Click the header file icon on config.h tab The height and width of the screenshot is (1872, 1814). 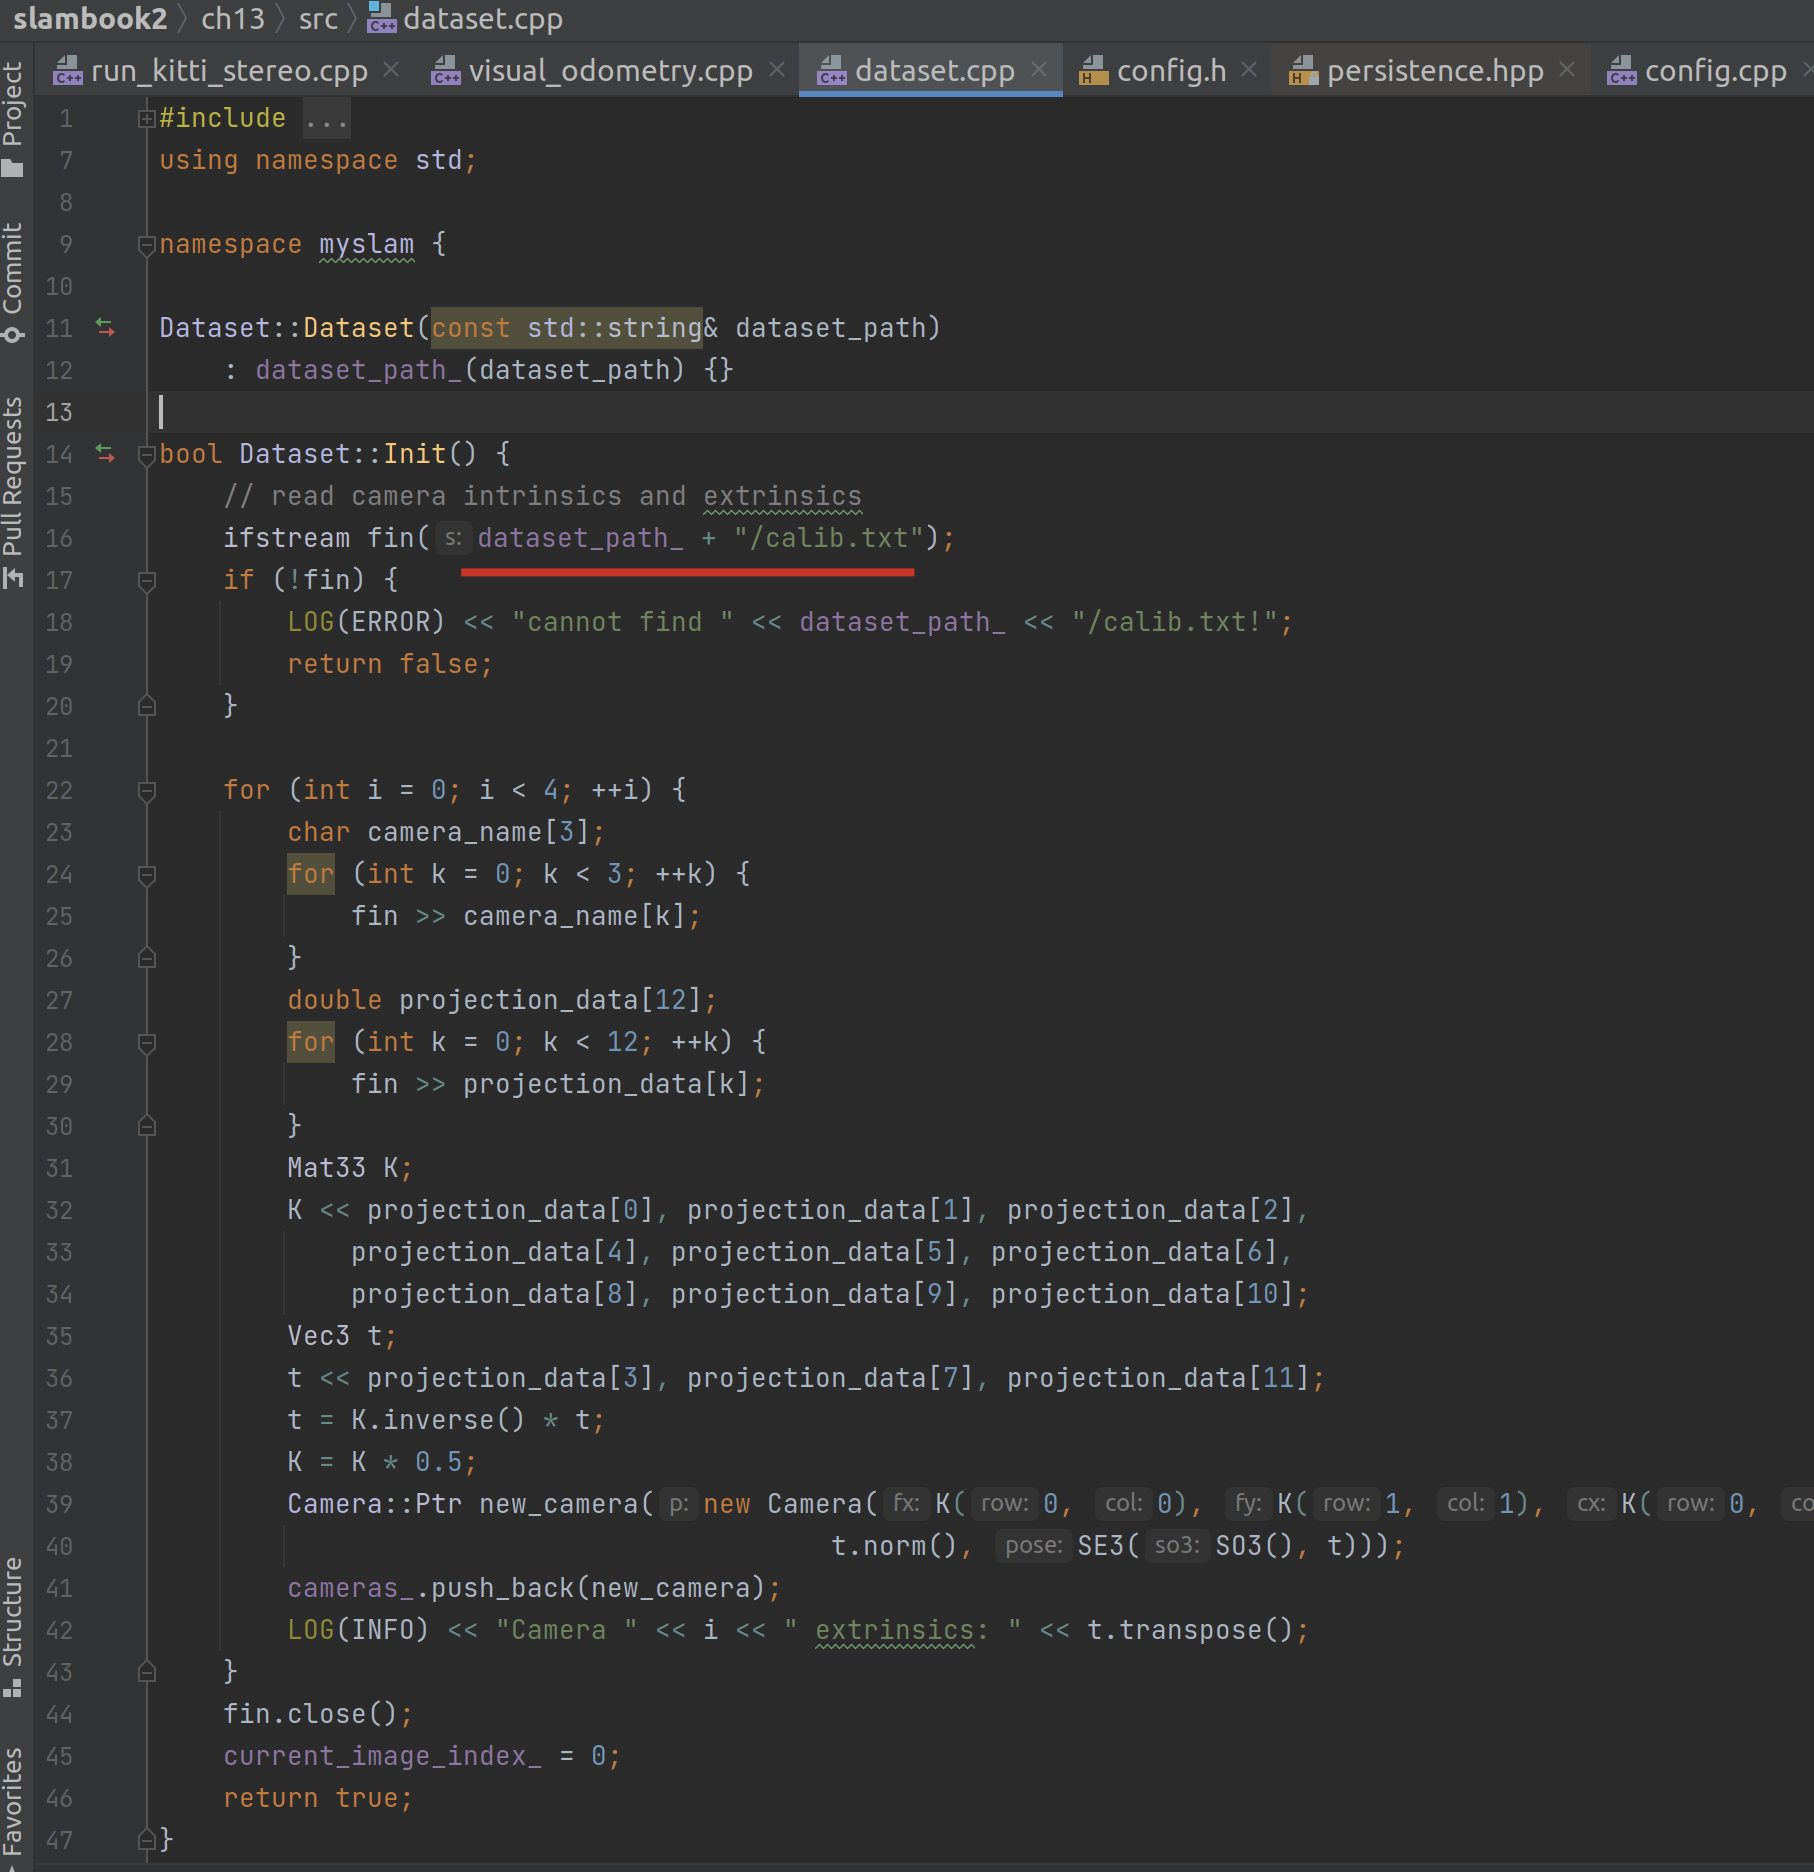point(1094,71)
